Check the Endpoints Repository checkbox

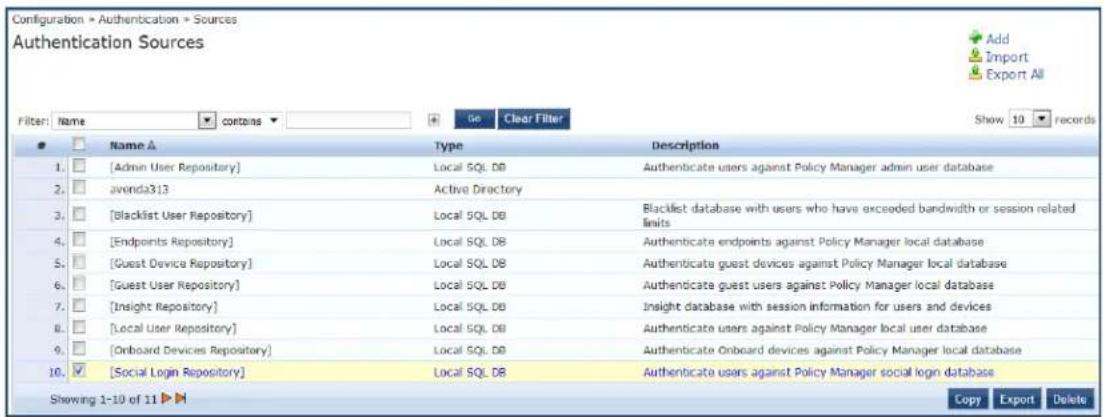(x=80, y=241)
